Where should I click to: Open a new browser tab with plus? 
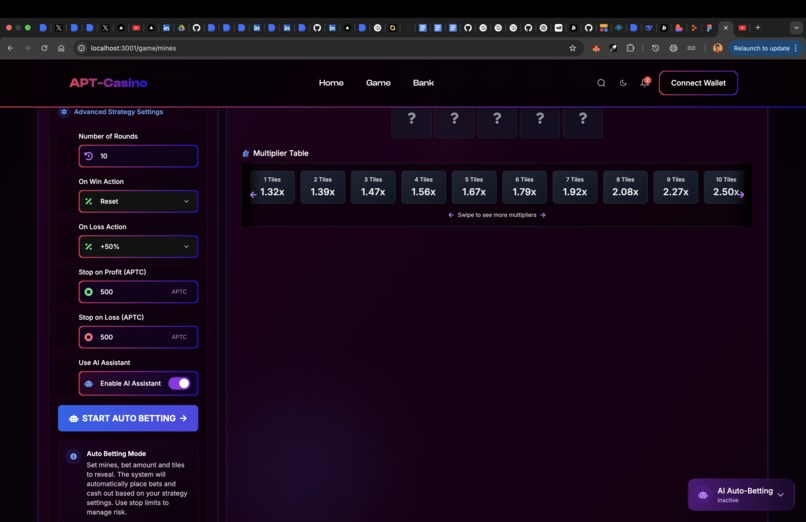pos(758,28)
